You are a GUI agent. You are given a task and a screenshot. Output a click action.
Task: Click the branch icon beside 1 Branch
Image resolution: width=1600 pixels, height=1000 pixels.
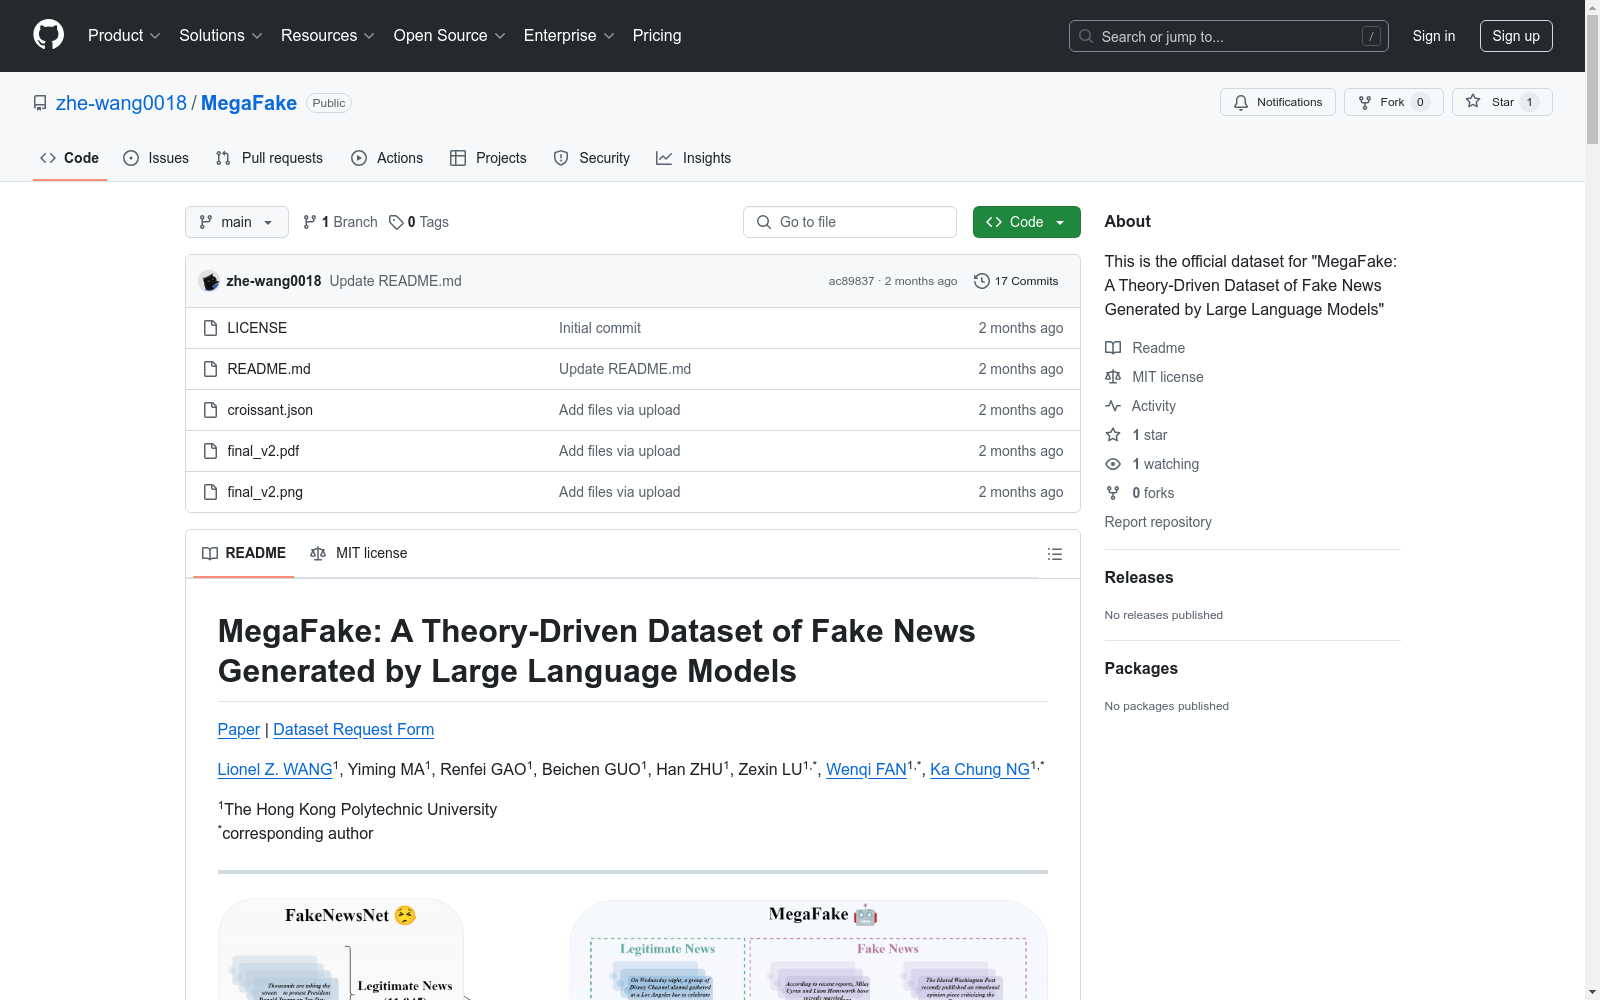[x=310, y=222]
